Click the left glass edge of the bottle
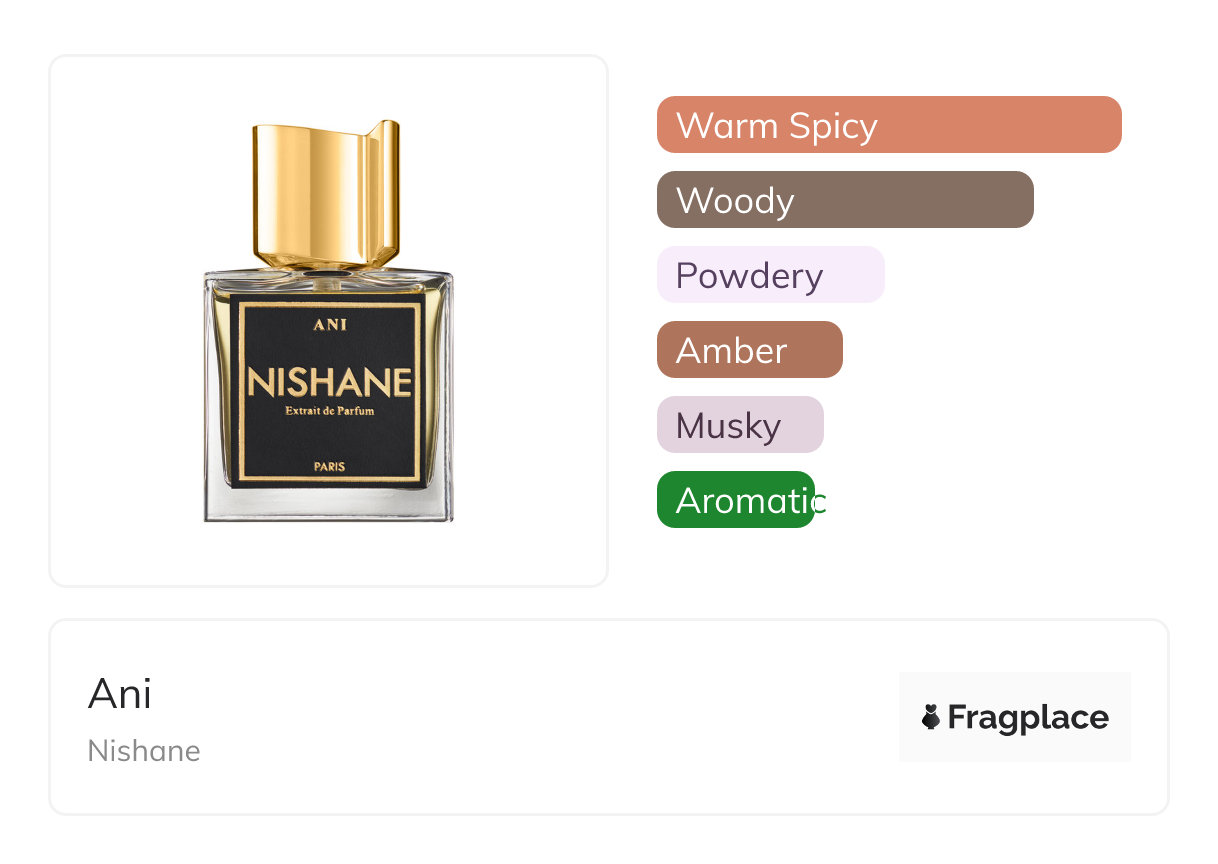This screenshot has width=1218, height=864. pyautogui.click(x=208, y=400)
